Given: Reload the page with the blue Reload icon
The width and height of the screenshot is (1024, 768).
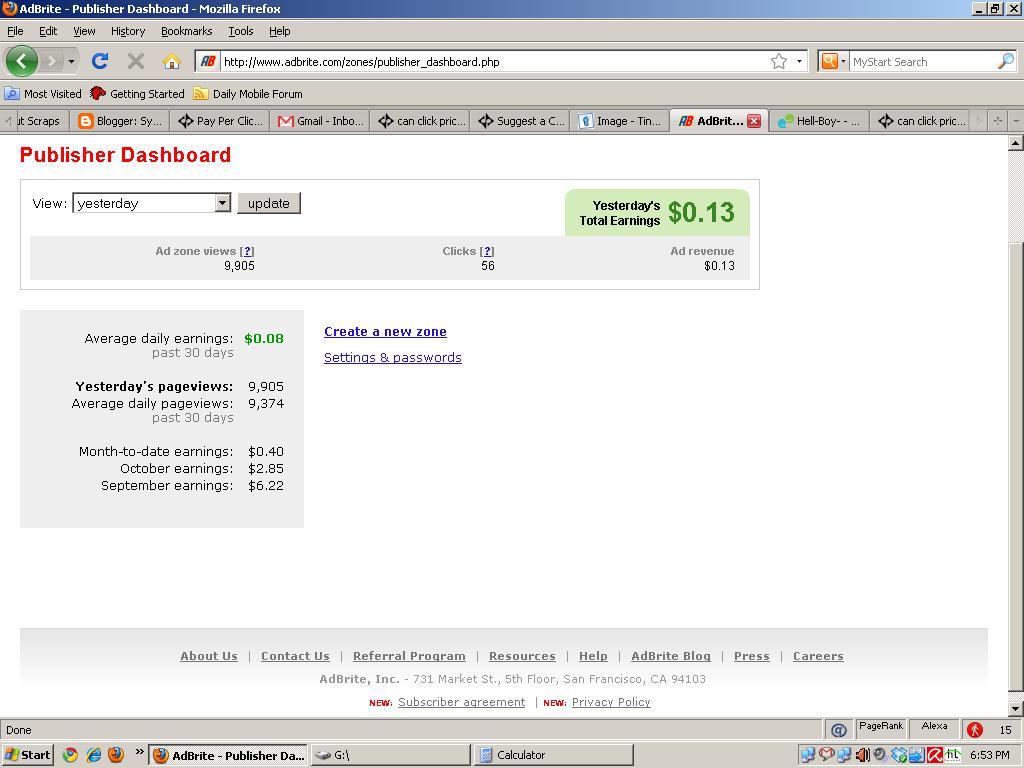Looking at the screenshot, I should coord(100,61).
